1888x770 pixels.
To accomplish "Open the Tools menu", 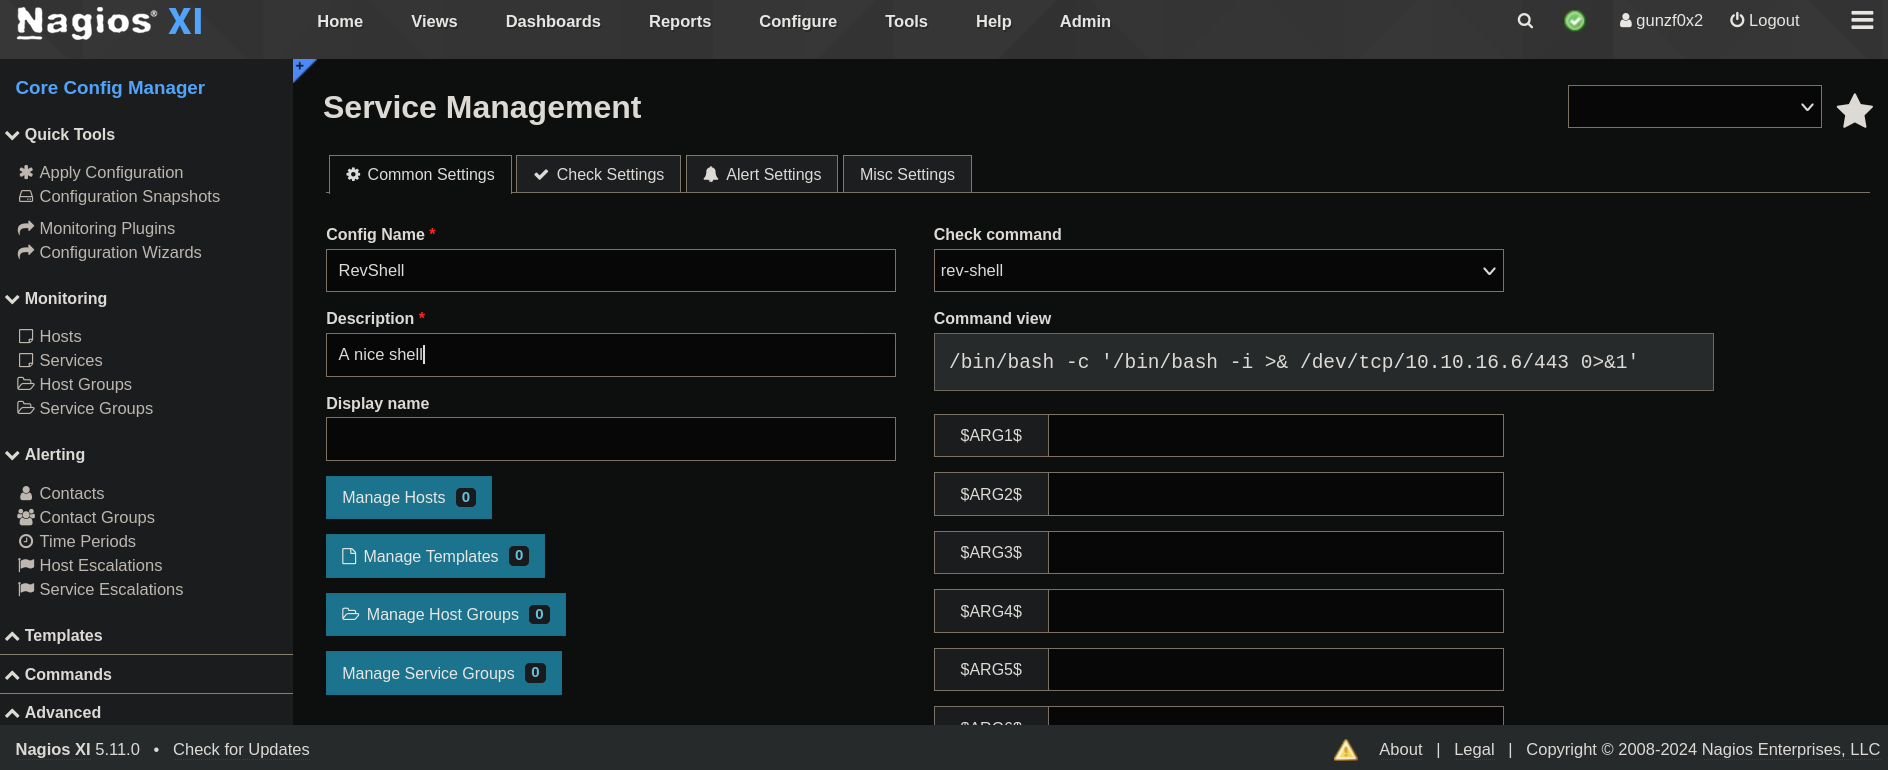I will pos(906,21).
